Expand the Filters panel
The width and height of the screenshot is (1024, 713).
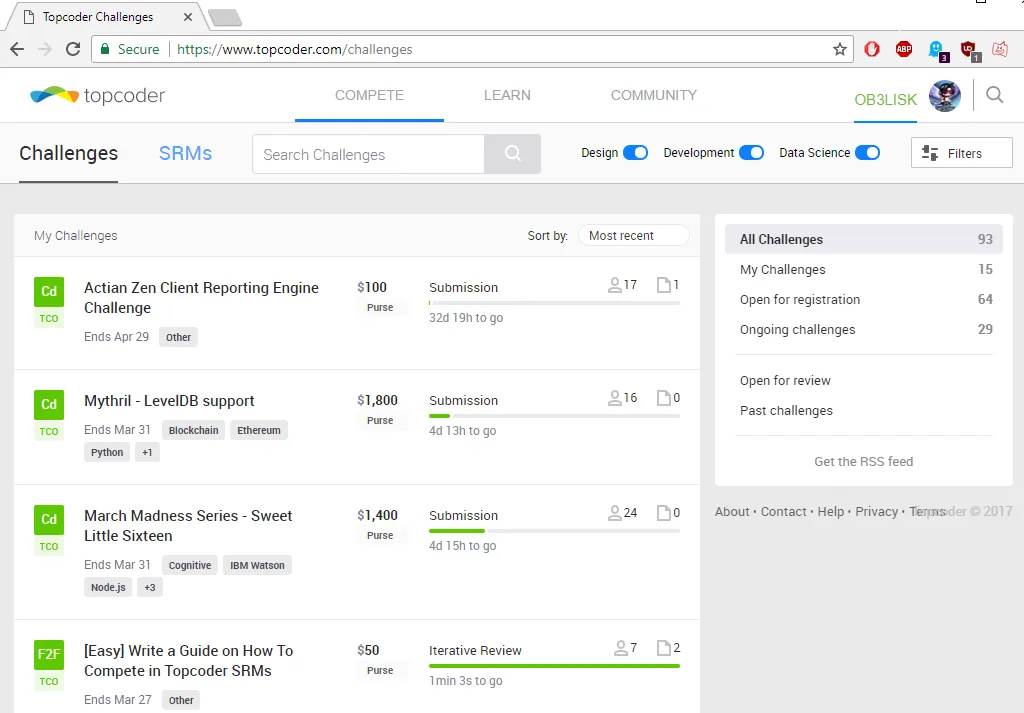[961, 153]
